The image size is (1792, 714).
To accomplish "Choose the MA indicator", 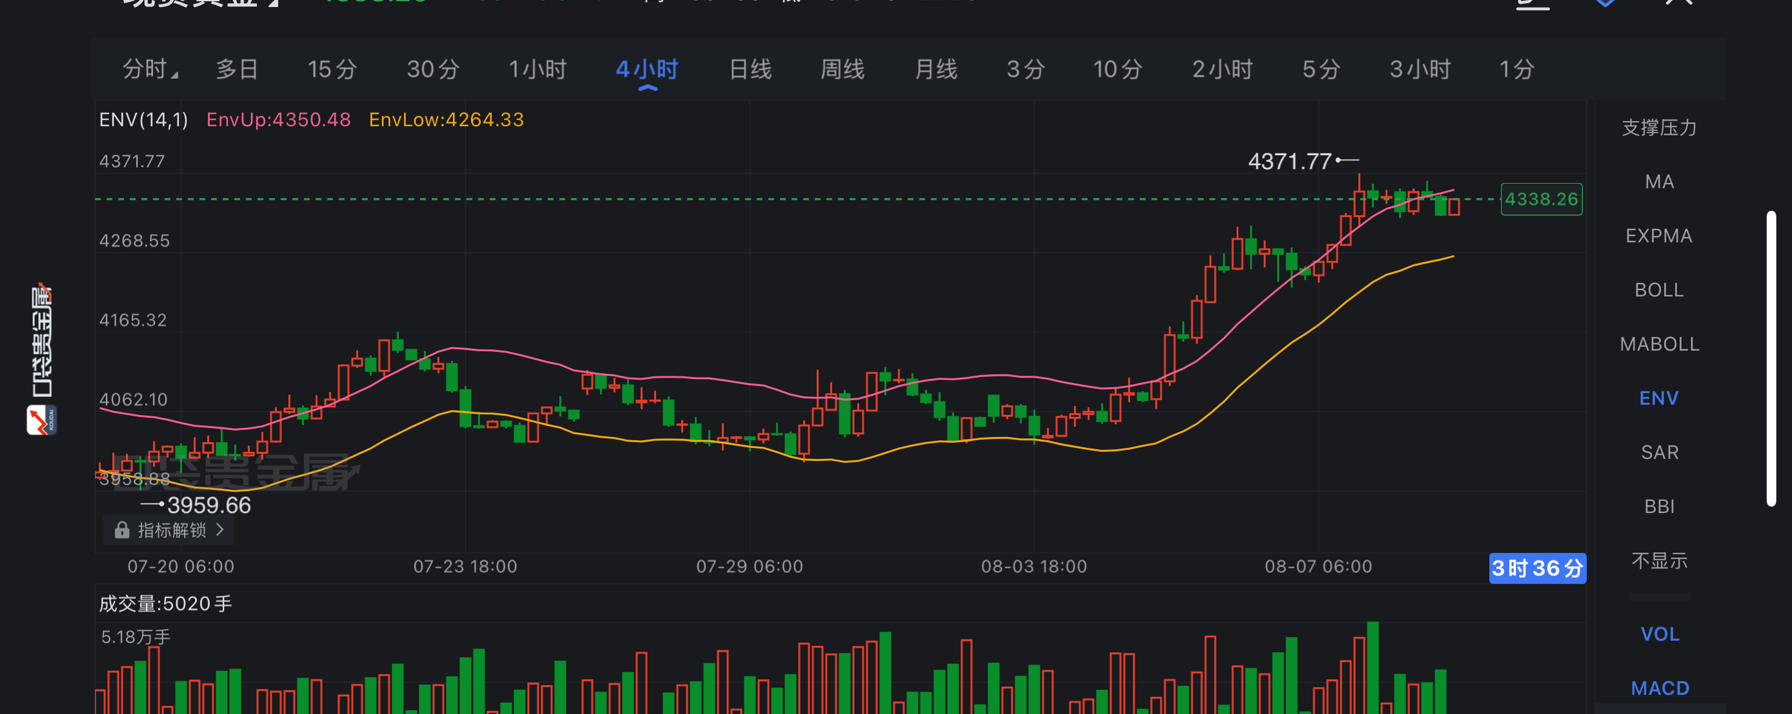I will [x=1659, y=182].
